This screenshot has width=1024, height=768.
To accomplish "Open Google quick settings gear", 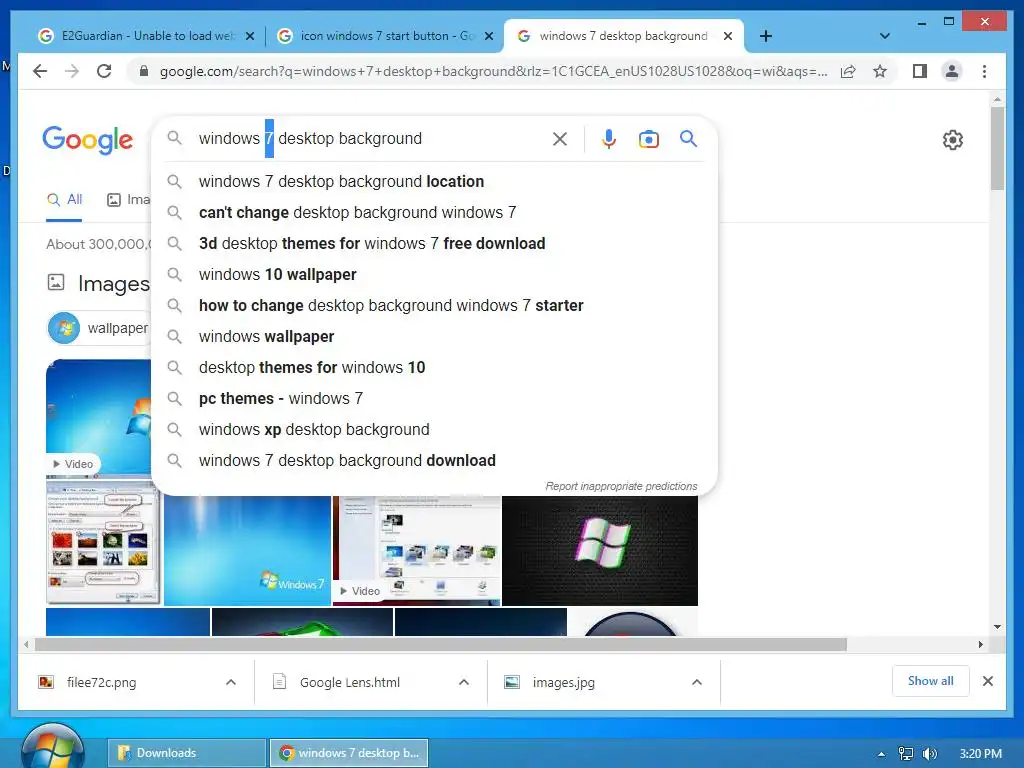I will click(x=953, y=140).
